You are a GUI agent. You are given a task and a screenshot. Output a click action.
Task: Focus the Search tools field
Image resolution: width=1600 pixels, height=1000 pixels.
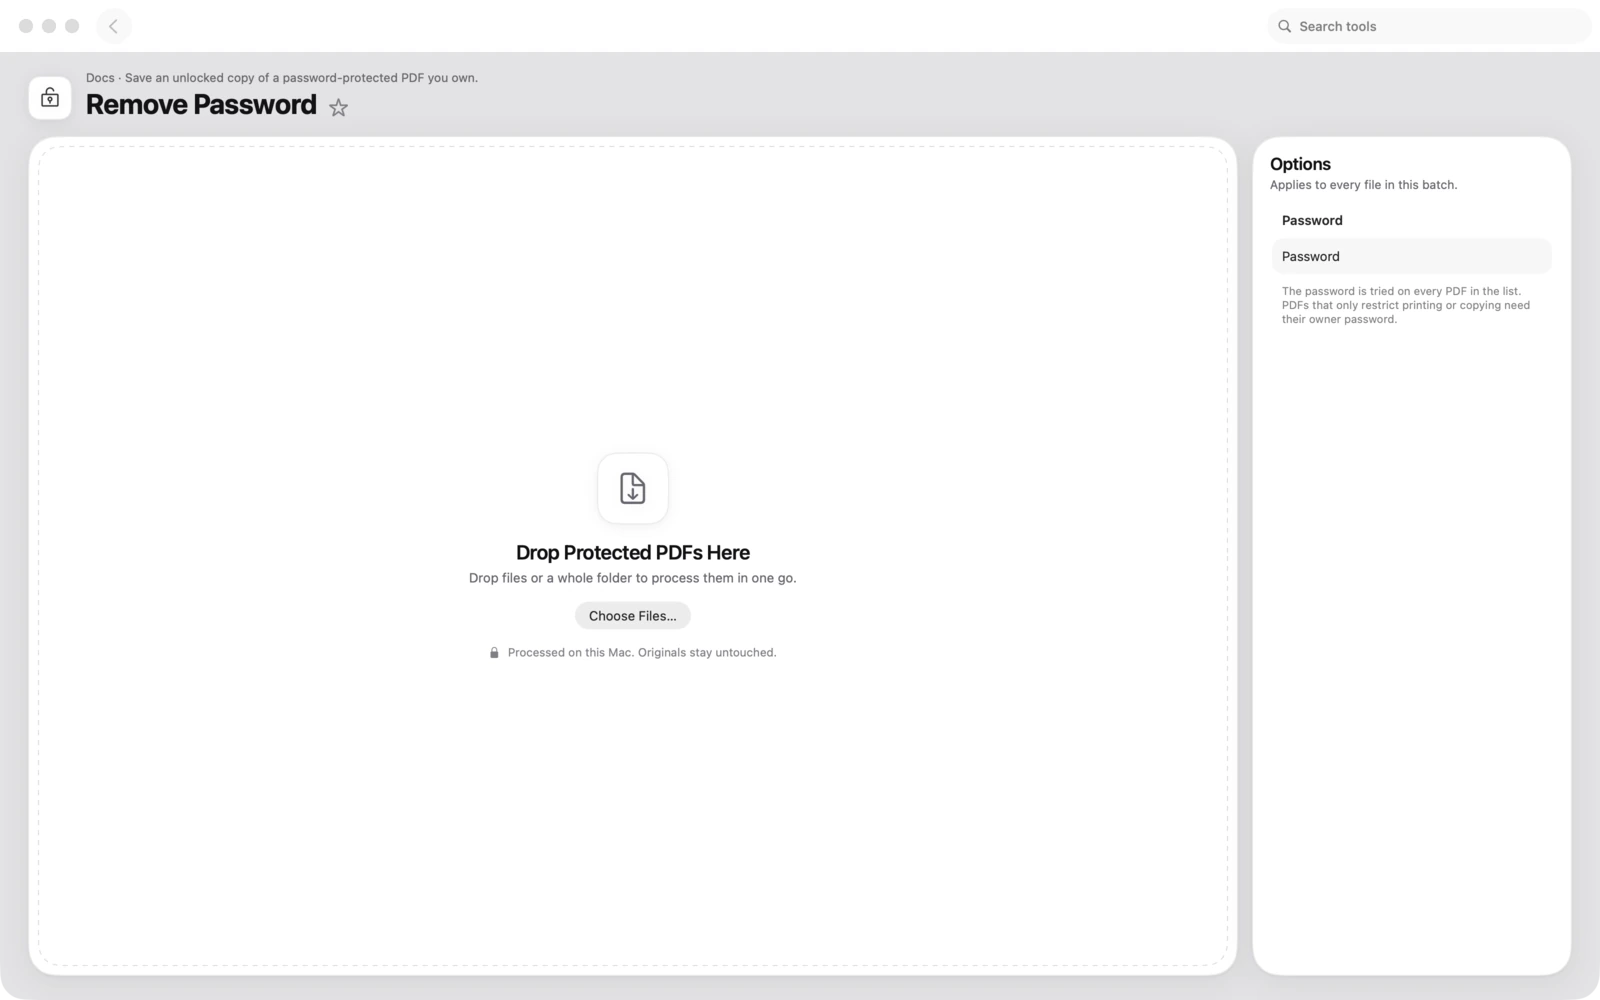pyautogui.click(x=1429, y=26)
